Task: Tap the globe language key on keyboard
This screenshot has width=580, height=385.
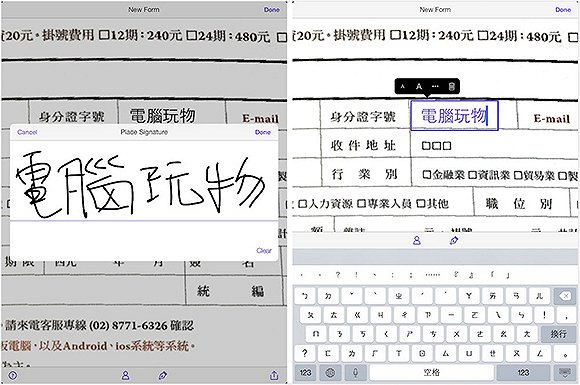Action: click(x=330, y=372)
